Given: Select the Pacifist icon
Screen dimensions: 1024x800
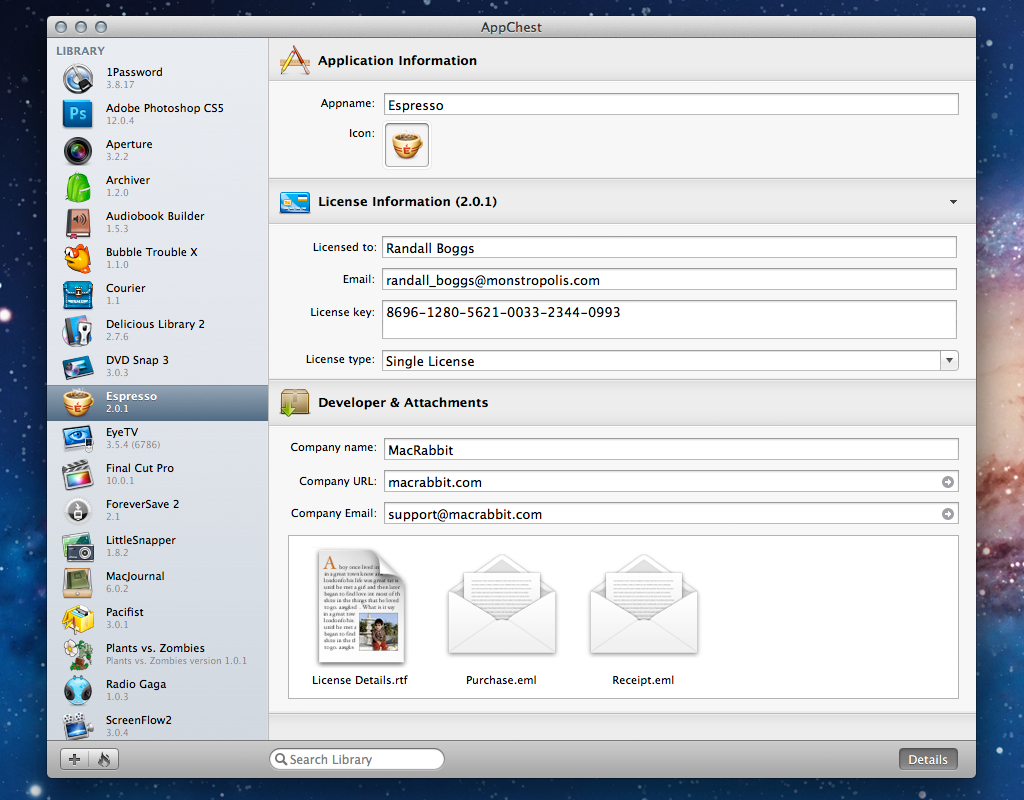Looking at the screenshot, I should tap(78, 618).
